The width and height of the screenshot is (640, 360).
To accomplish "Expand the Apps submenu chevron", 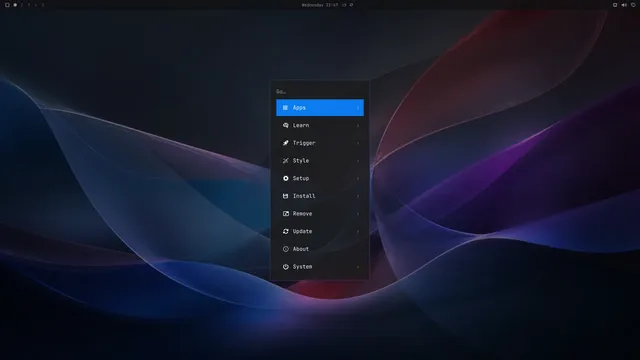I will click(358, 108).
